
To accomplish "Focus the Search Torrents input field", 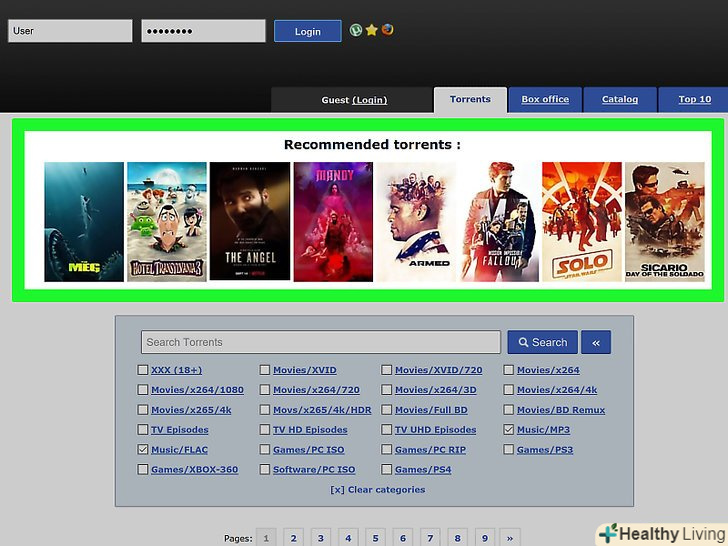I will 320,342.
